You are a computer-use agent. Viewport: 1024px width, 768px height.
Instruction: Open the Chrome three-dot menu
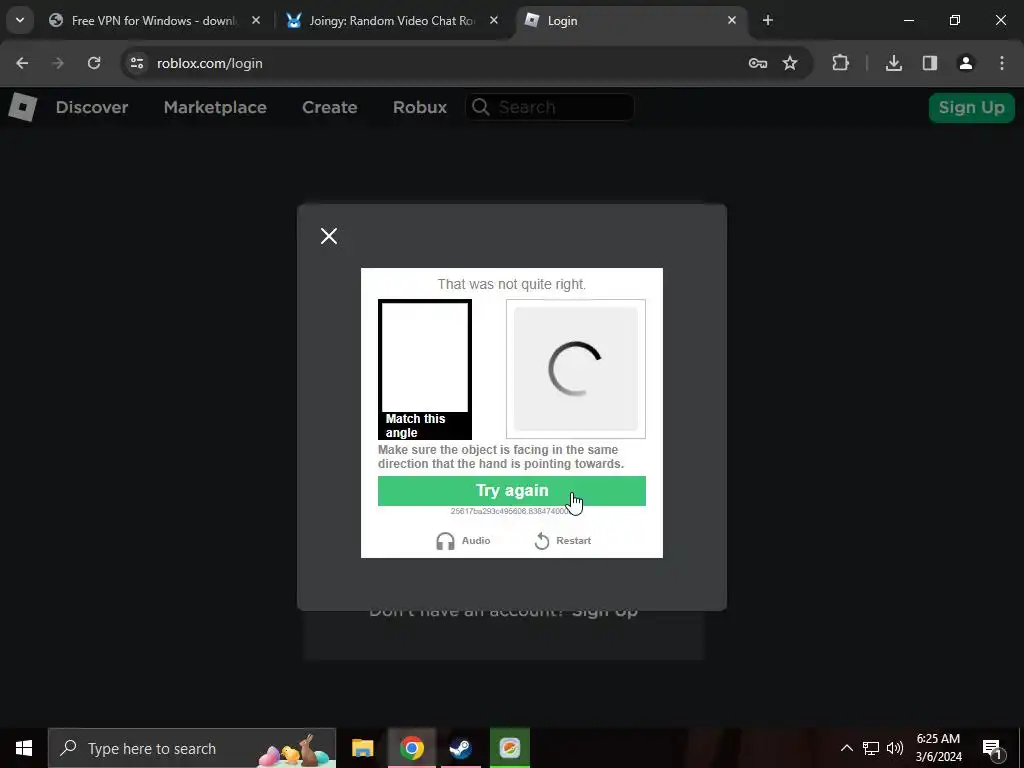(1002, 63)
